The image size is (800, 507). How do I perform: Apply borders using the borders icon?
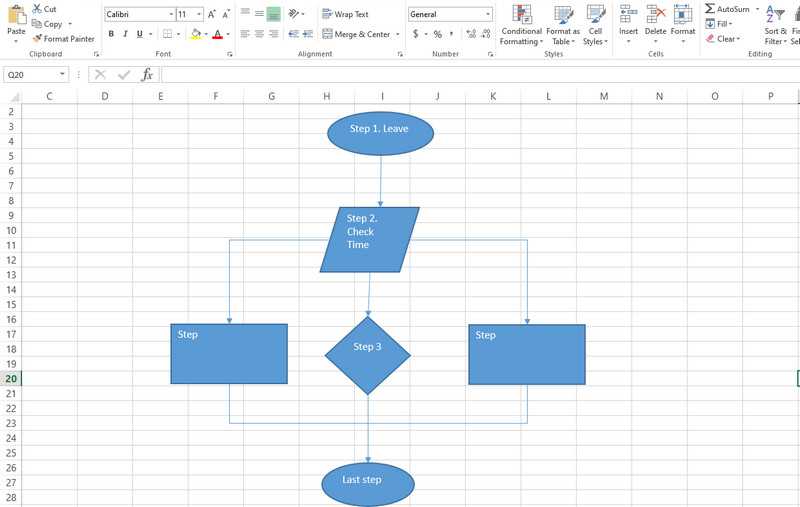tap(167, 34)
